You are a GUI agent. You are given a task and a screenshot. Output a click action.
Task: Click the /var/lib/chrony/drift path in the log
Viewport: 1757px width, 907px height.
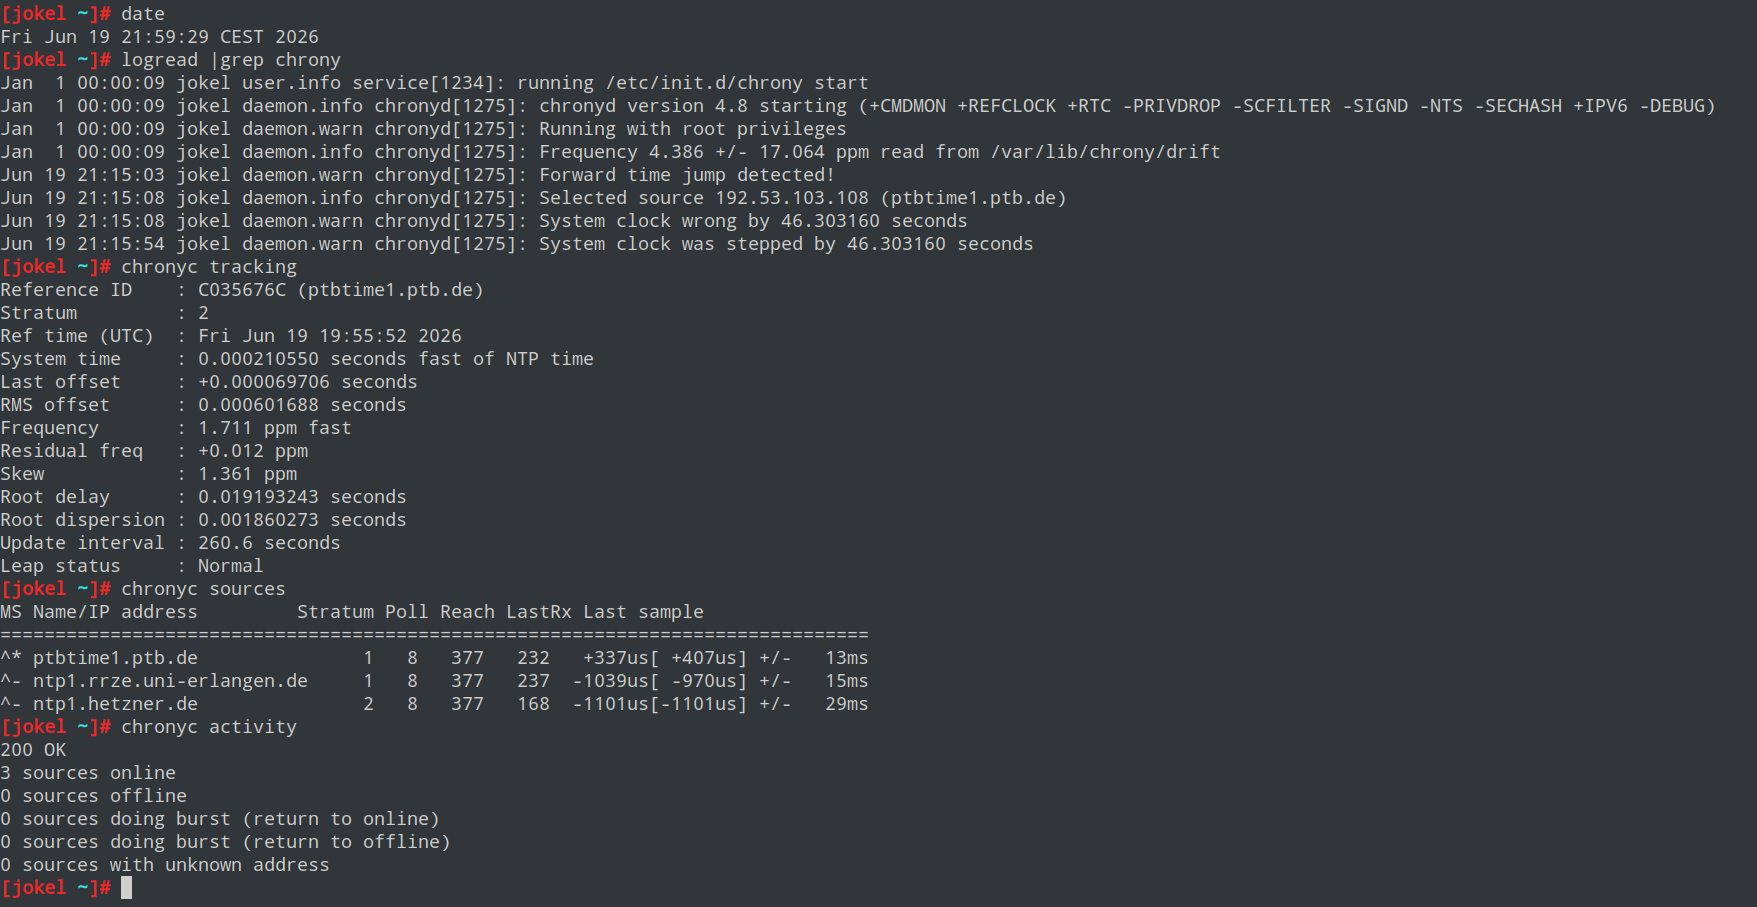pyautogui.click(x=1106, y=152)
